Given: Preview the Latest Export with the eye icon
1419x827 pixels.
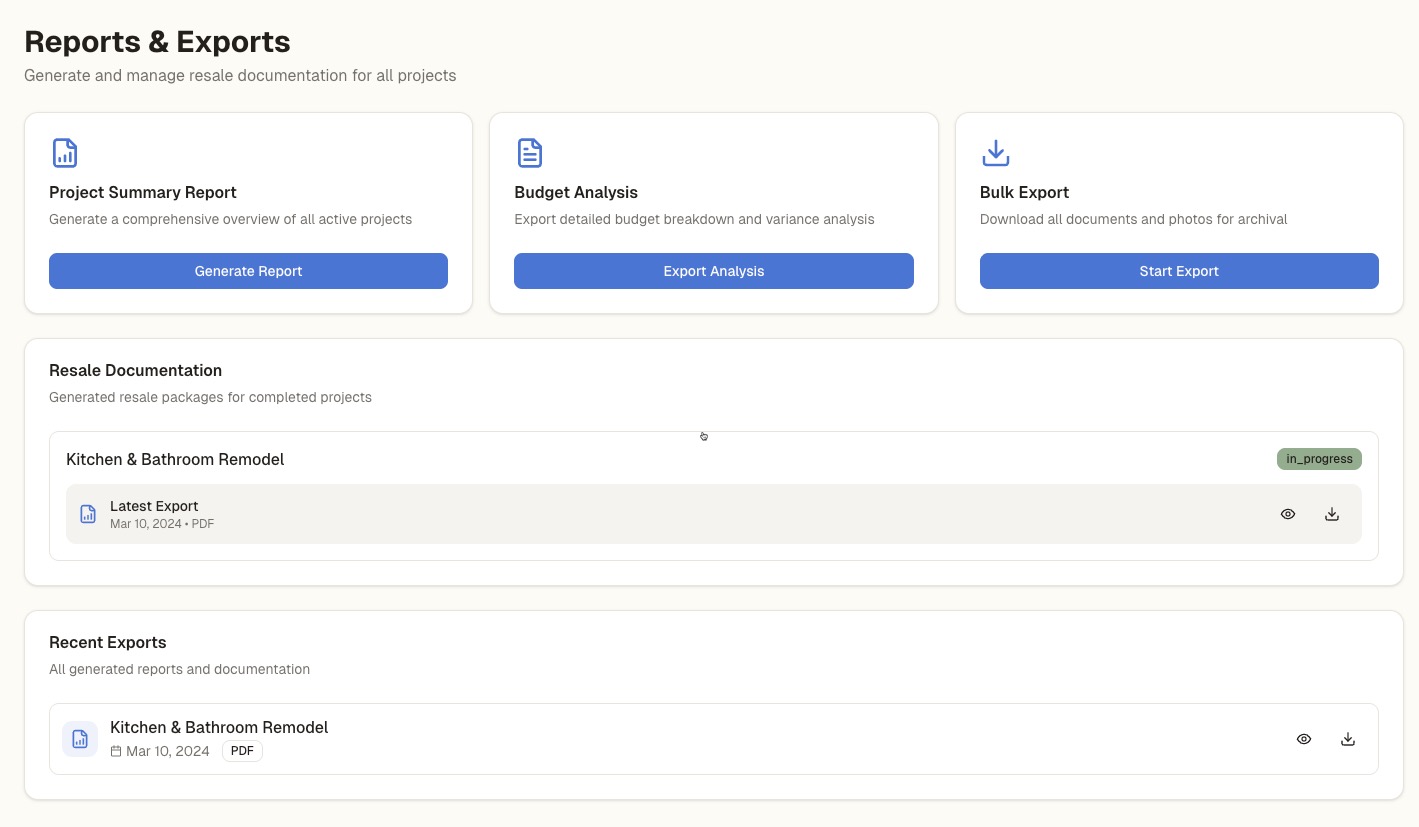Looking at the screenshot, I should click(1288, 513).
